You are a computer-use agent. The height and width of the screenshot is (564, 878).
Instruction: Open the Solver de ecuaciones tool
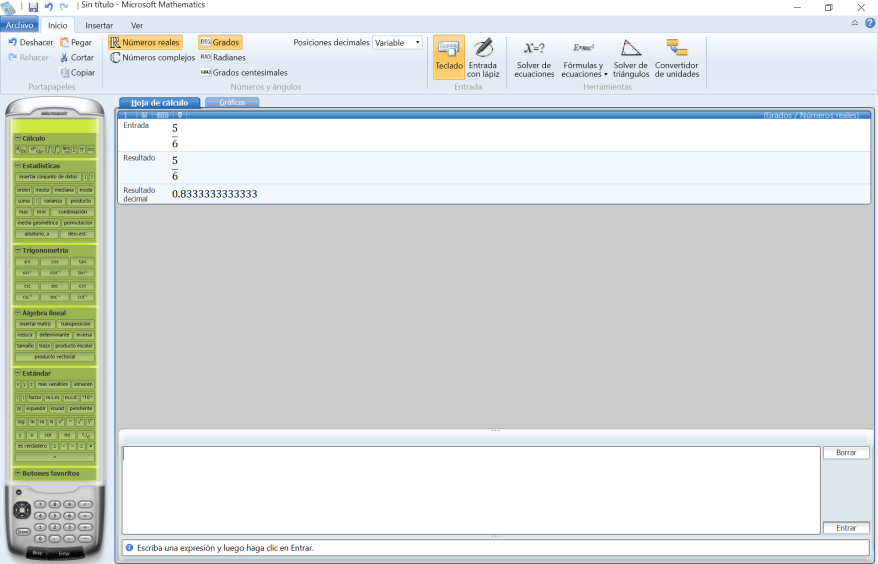click(x=534, y=57)
